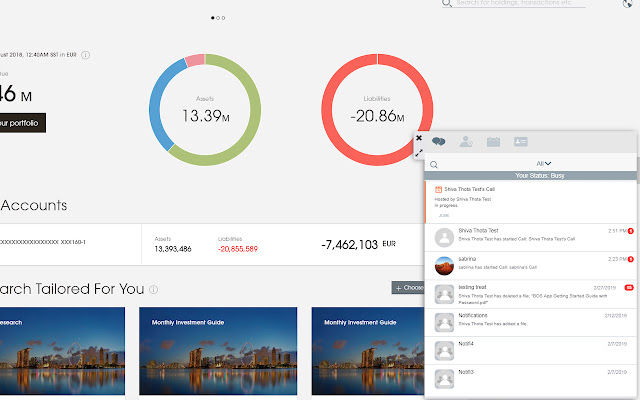
Task: Open the calendar tab in the chat panel
Action: tap(493, 142)
